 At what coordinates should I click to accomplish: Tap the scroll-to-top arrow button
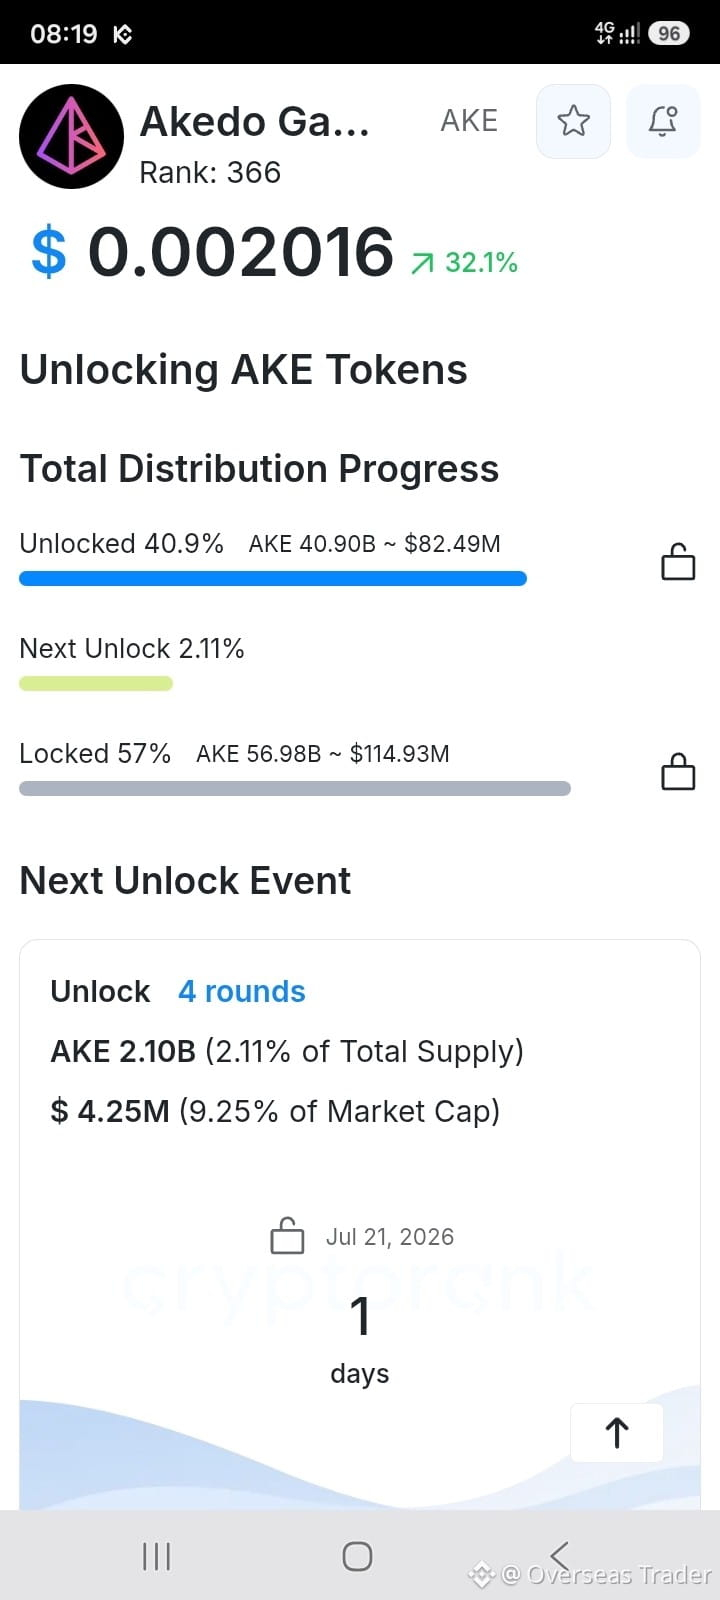(617, 1433)
